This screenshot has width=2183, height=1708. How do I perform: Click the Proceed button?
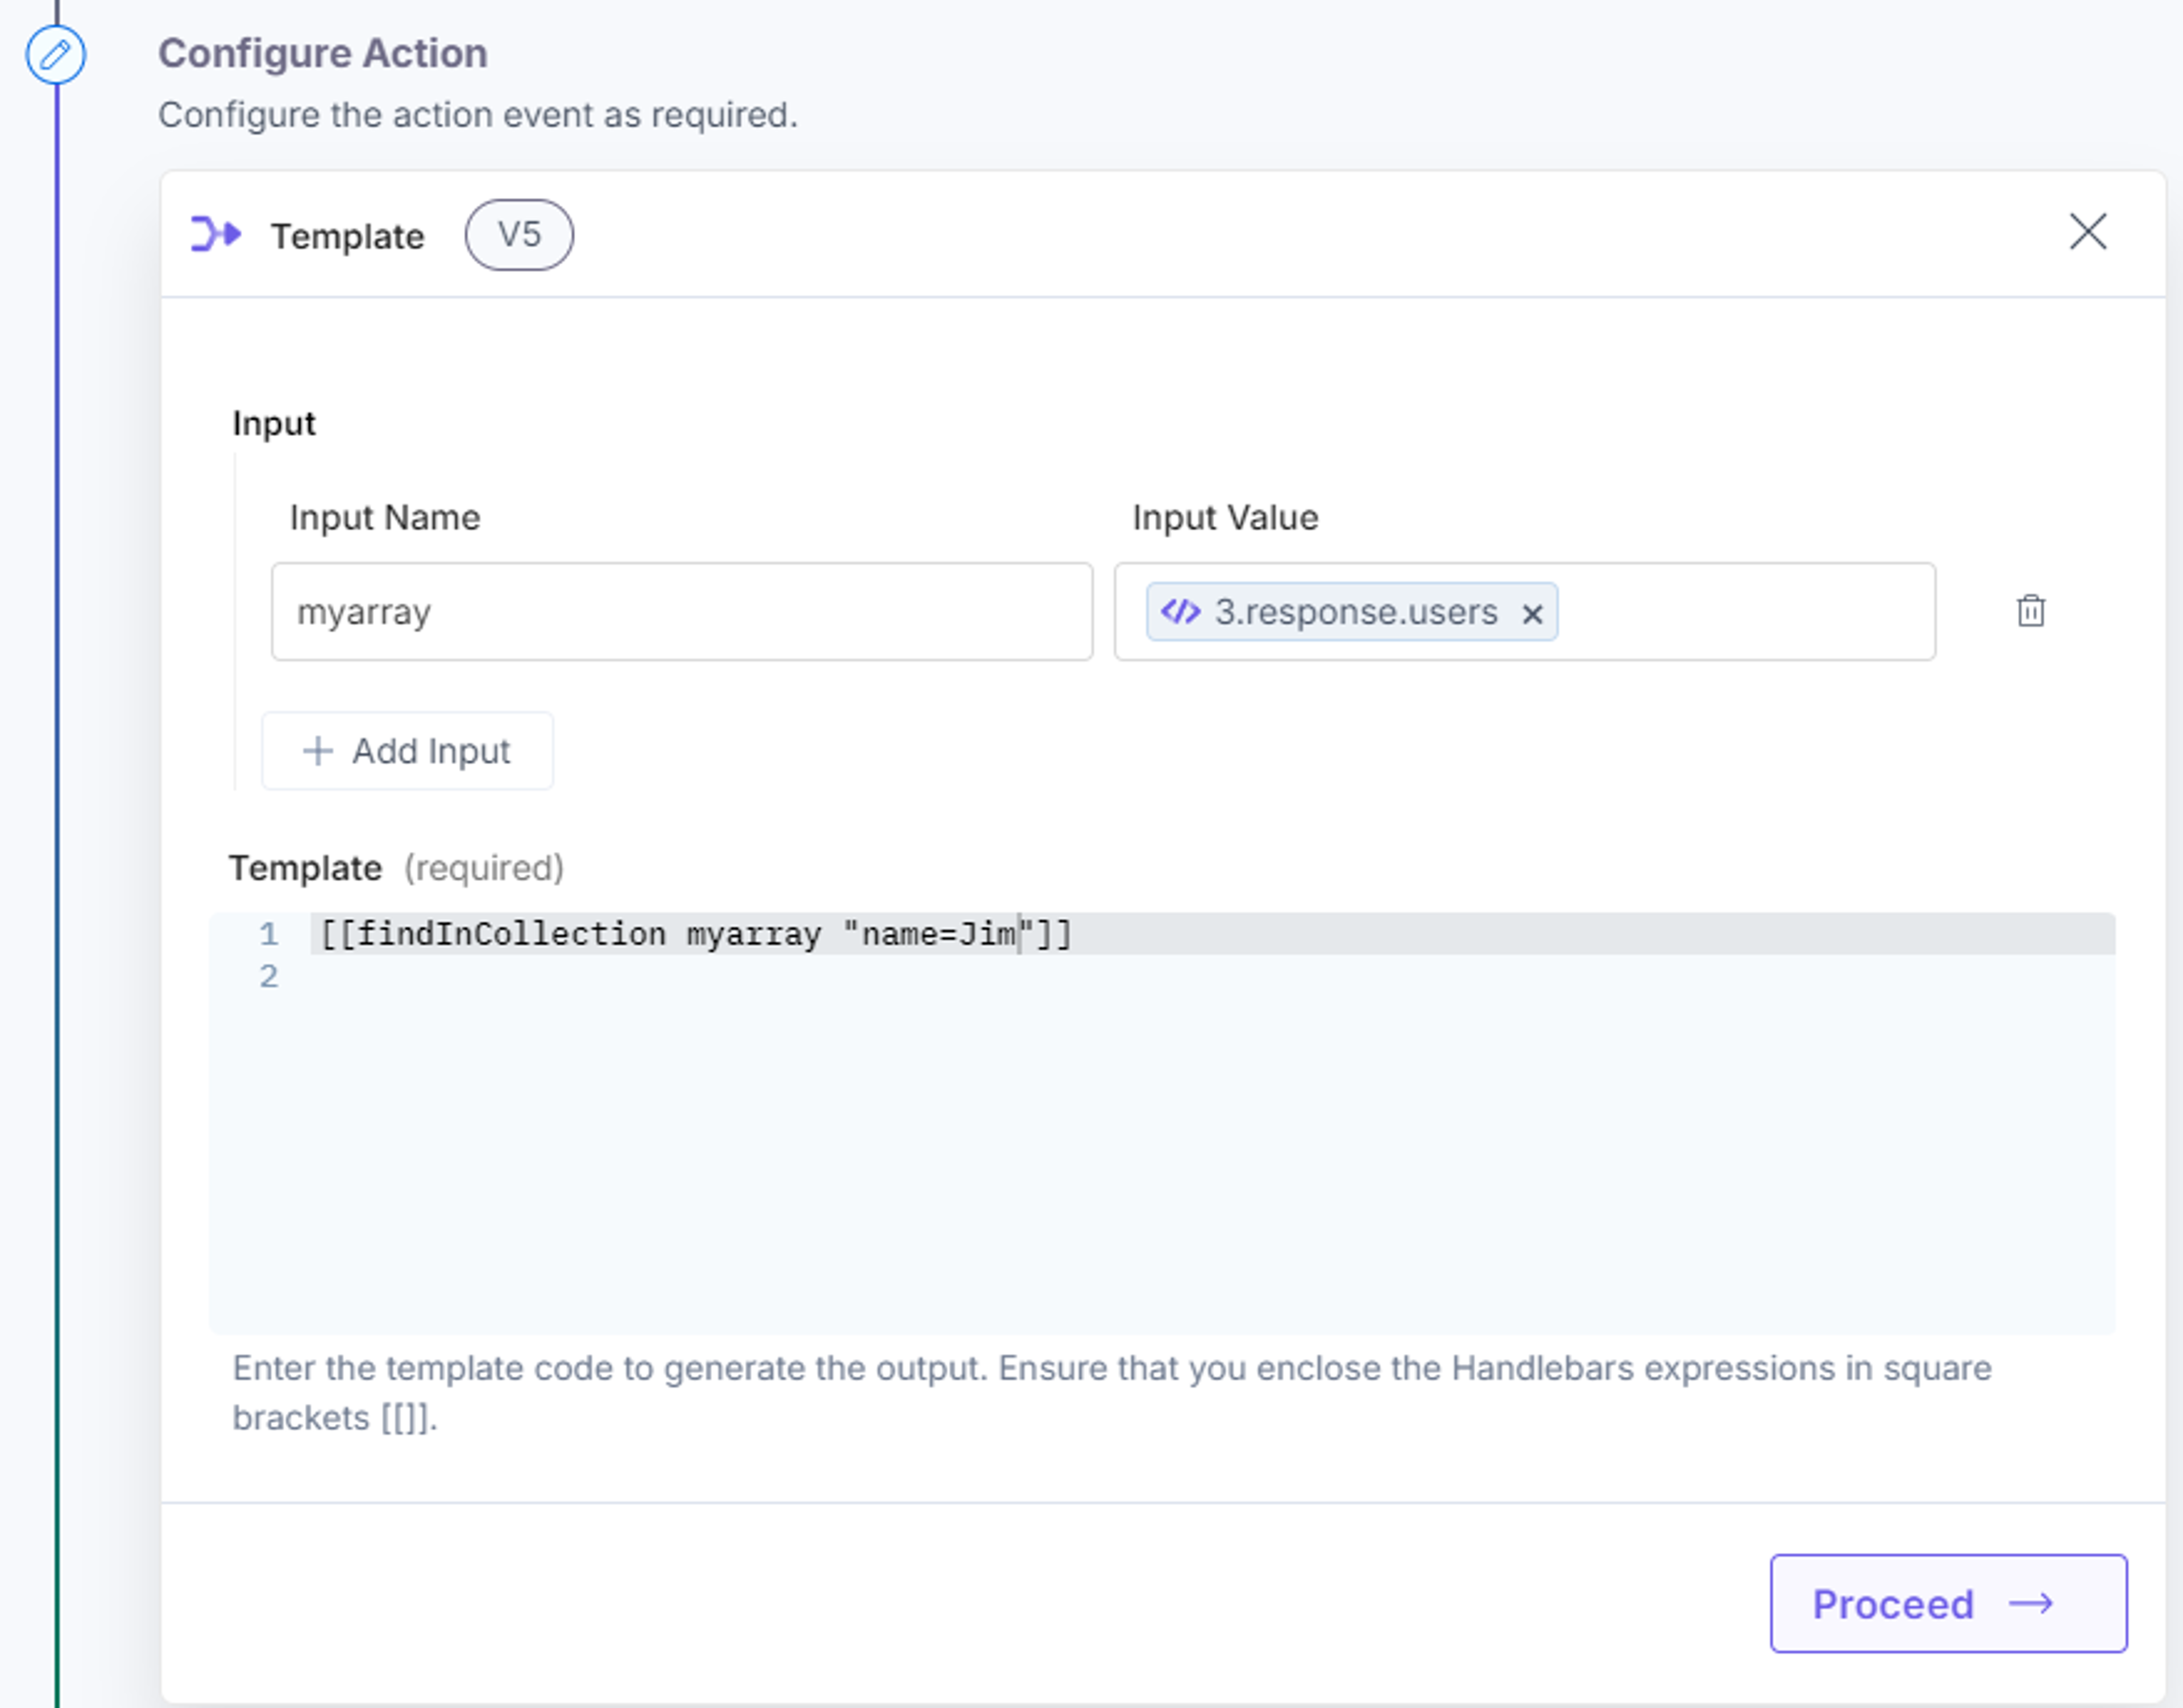pos(1948,1603)
